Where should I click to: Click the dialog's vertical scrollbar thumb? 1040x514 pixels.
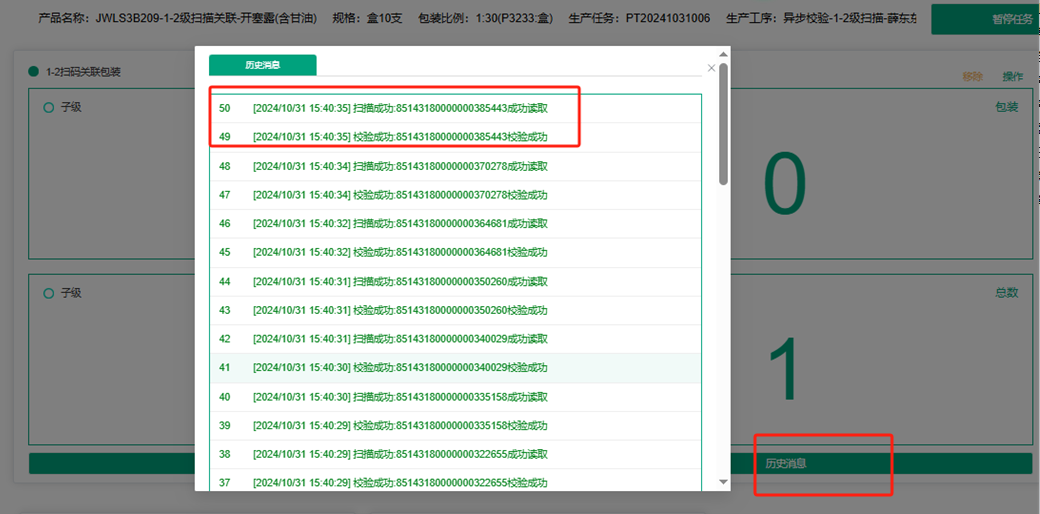click(x=724, y=123)
